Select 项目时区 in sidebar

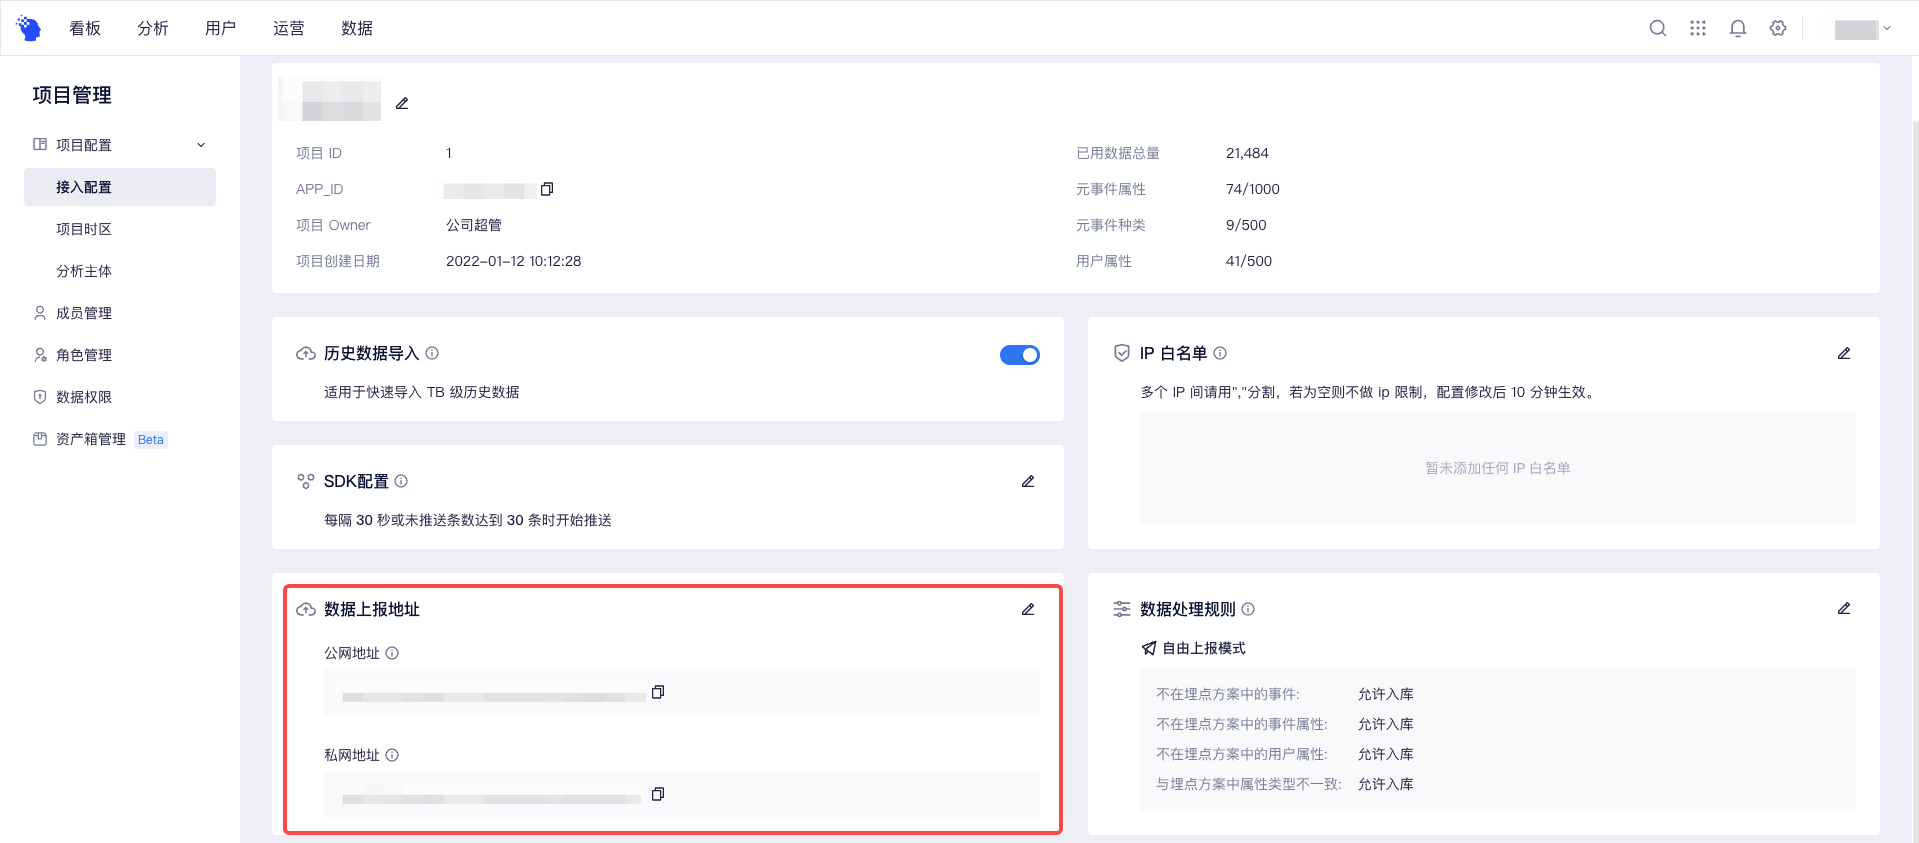tap(84, 229)
